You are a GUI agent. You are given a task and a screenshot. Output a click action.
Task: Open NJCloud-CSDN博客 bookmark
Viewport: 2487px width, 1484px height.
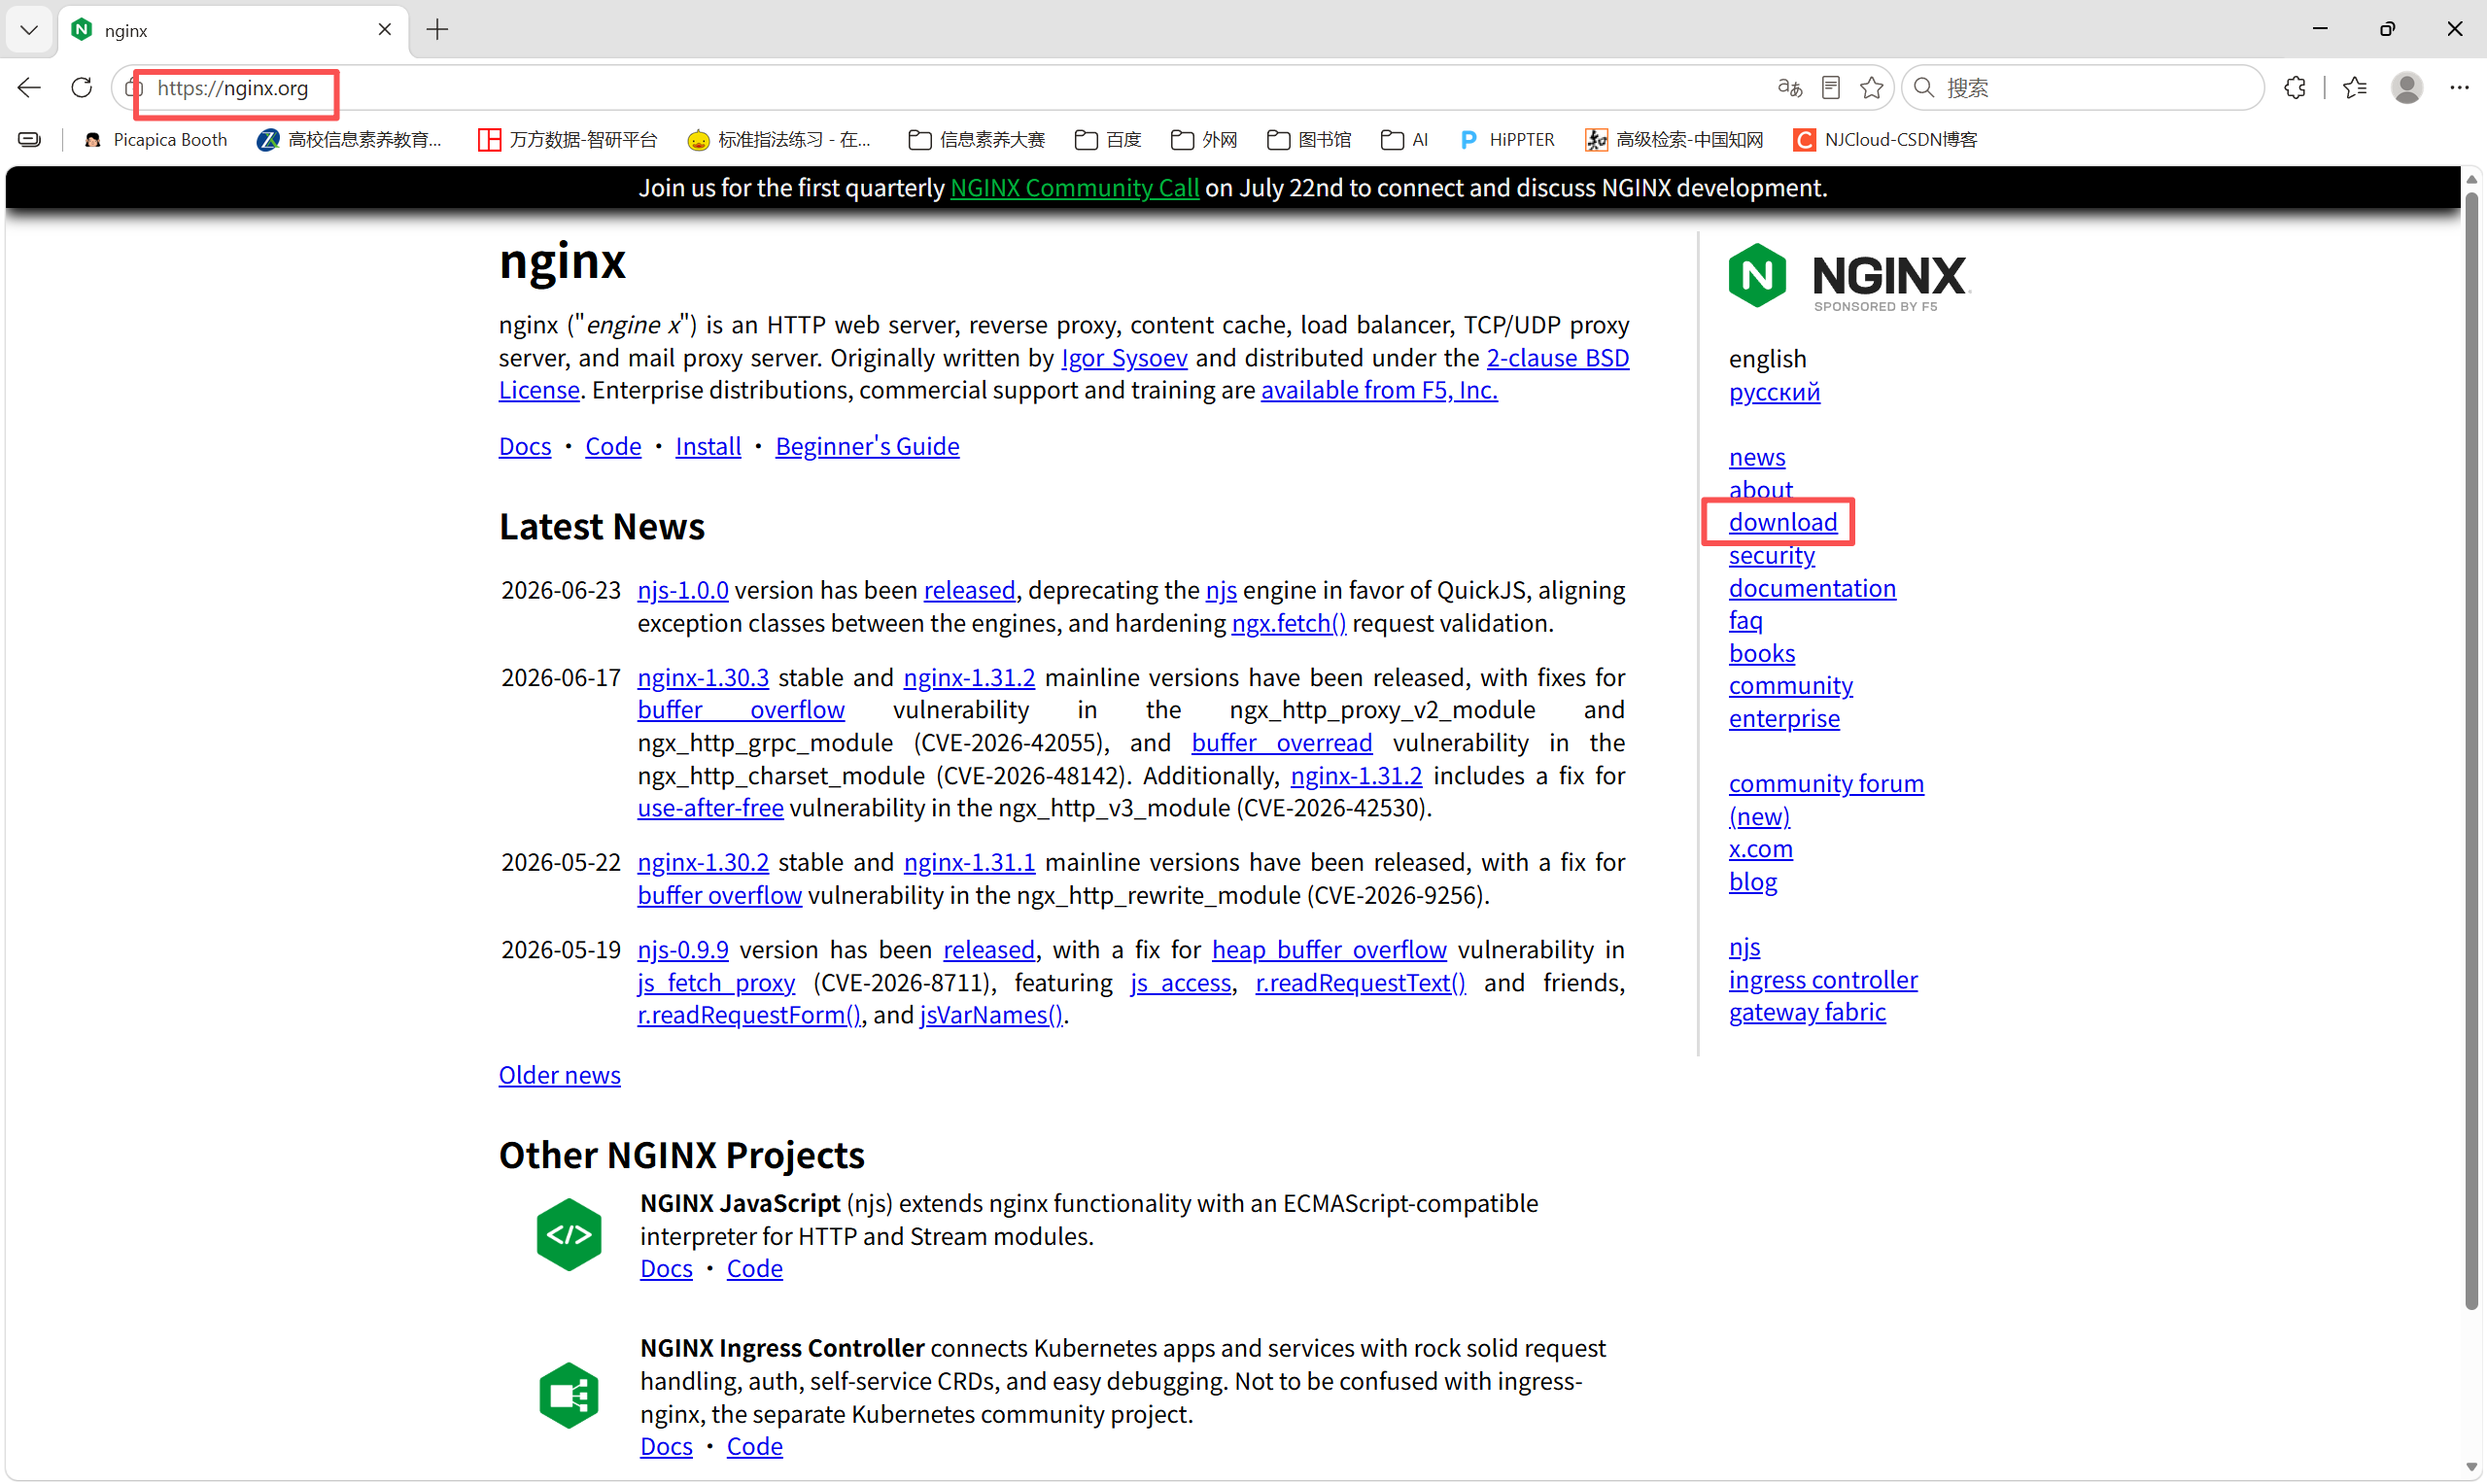coord(1886,140)
